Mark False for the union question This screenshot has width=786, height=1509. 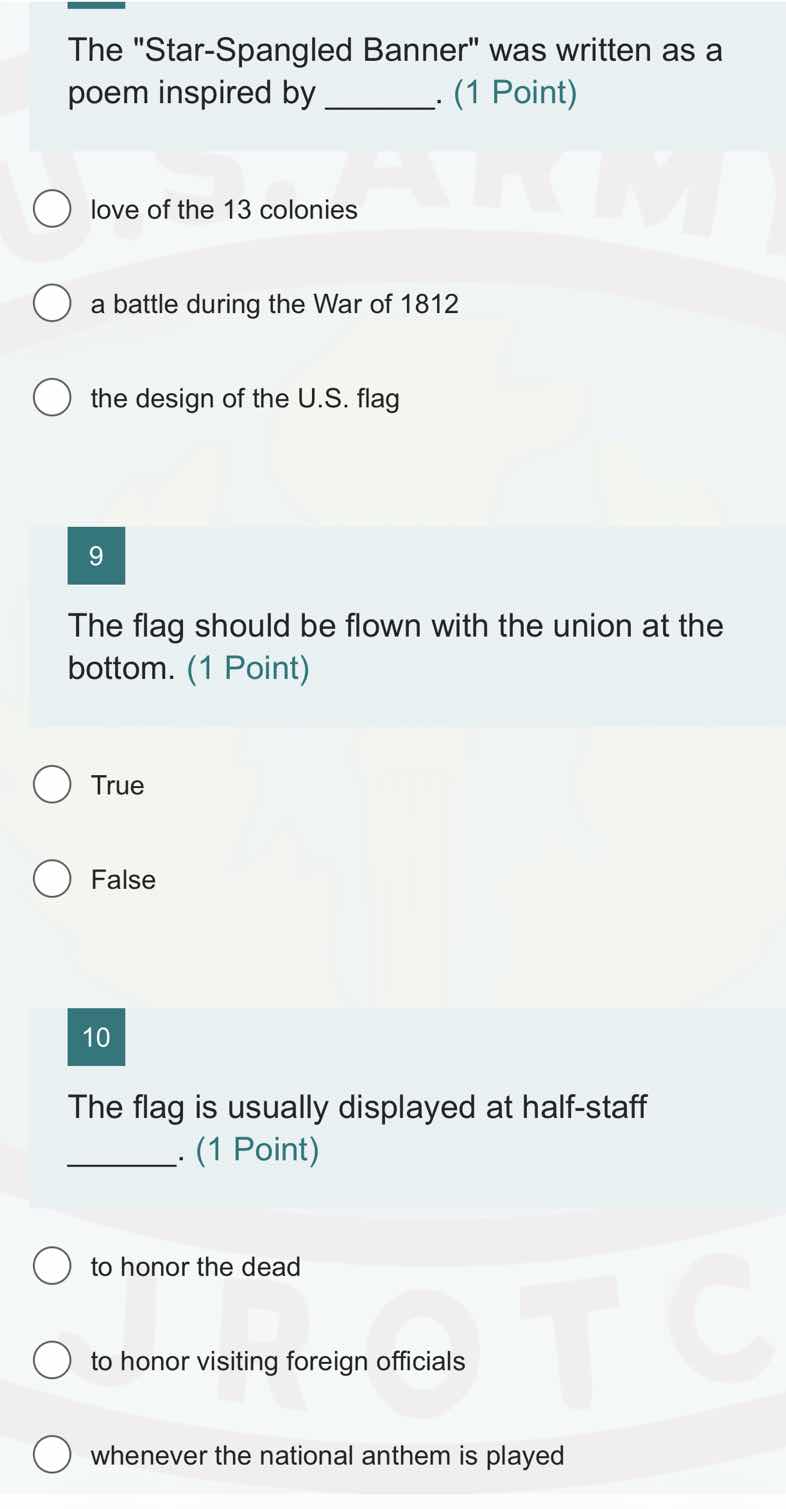[51, 879]
